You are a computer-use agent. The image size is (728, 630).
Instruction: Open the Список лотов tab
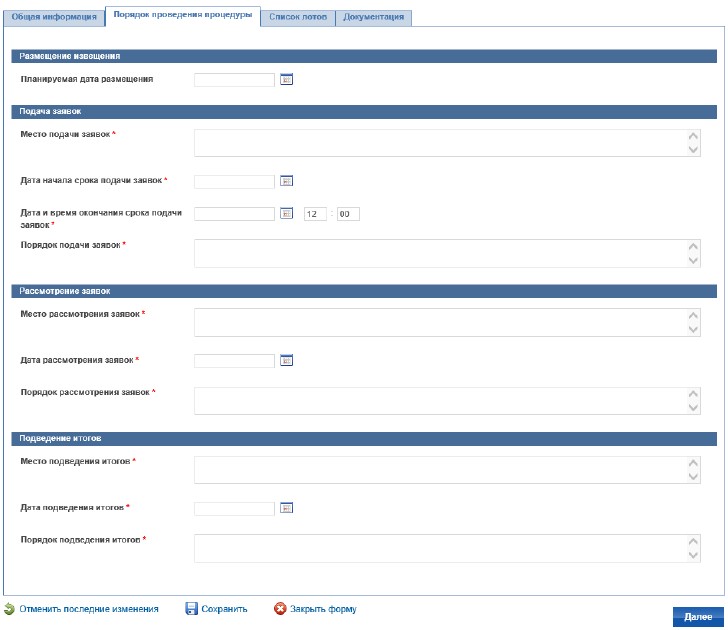tap(297, 18)
